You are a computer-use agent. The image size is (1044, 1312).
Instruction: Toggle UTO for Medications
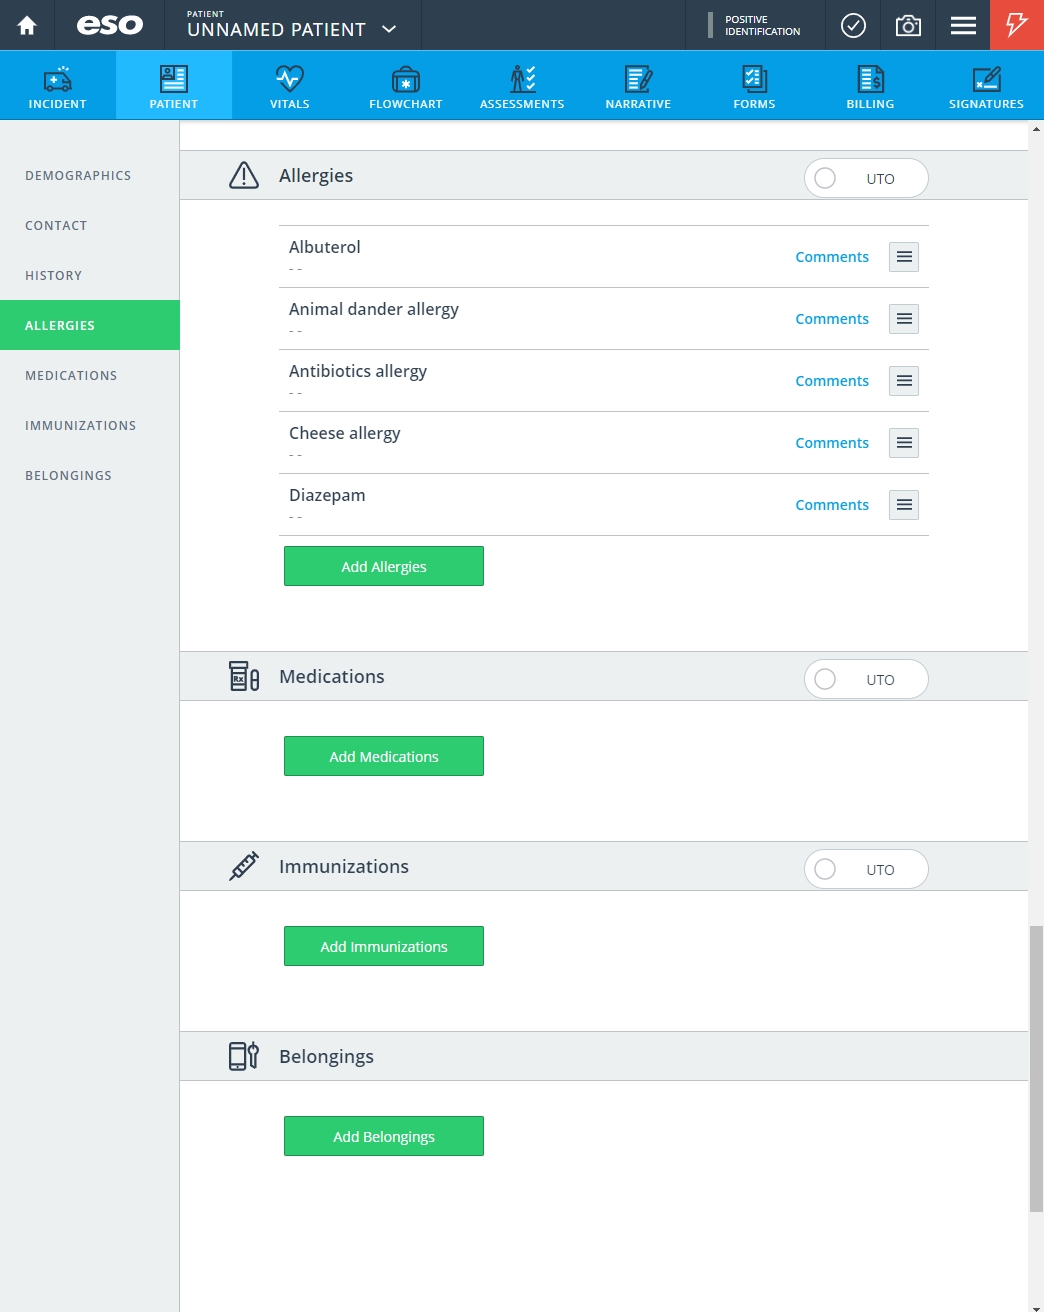pos(866,679)
